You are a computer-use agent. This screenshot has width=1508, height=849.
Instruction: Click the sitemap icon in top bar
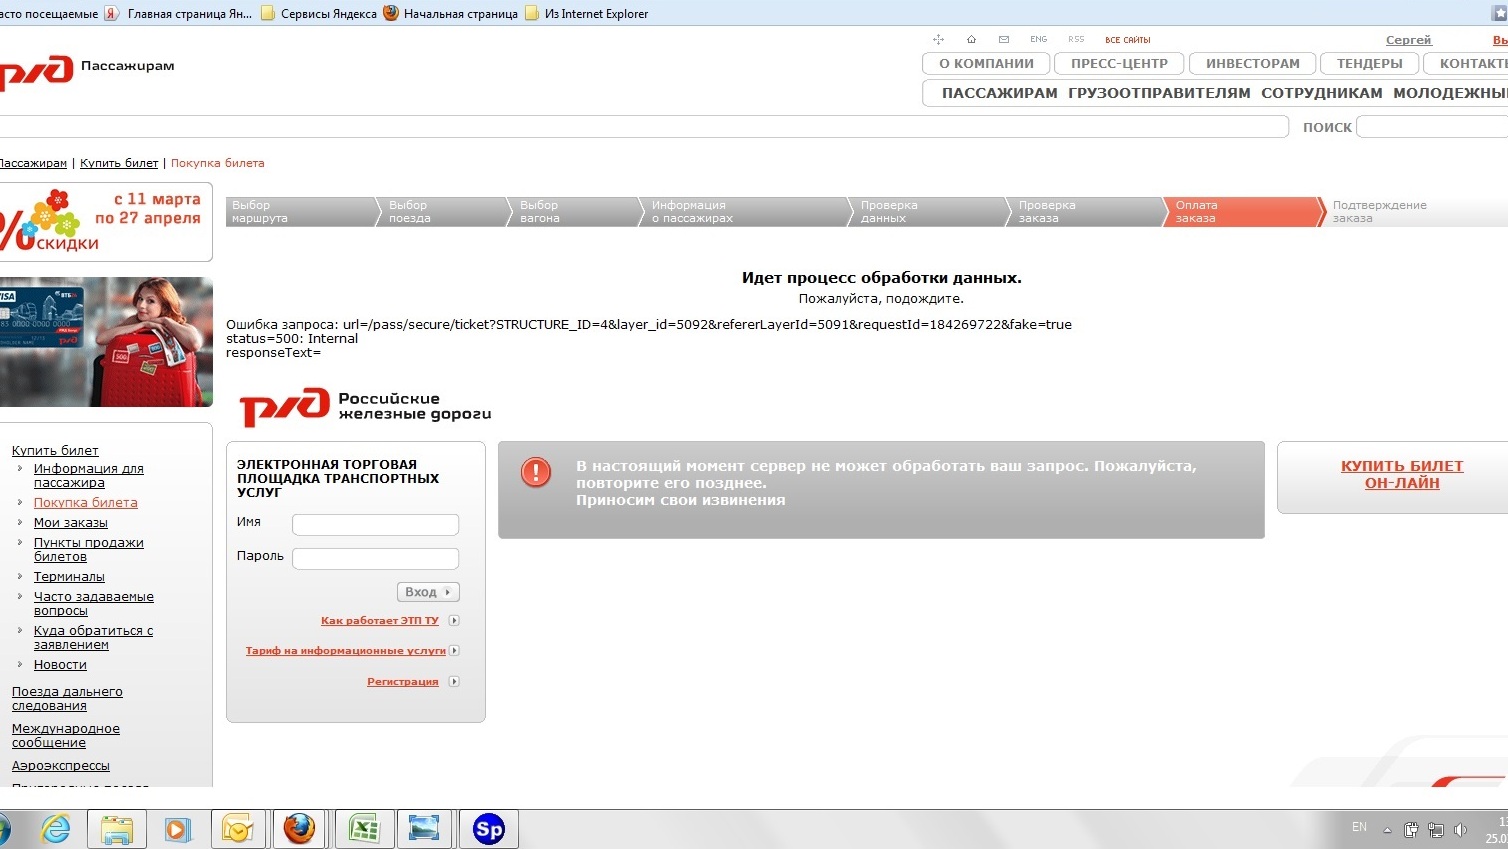tap(938, 40)
